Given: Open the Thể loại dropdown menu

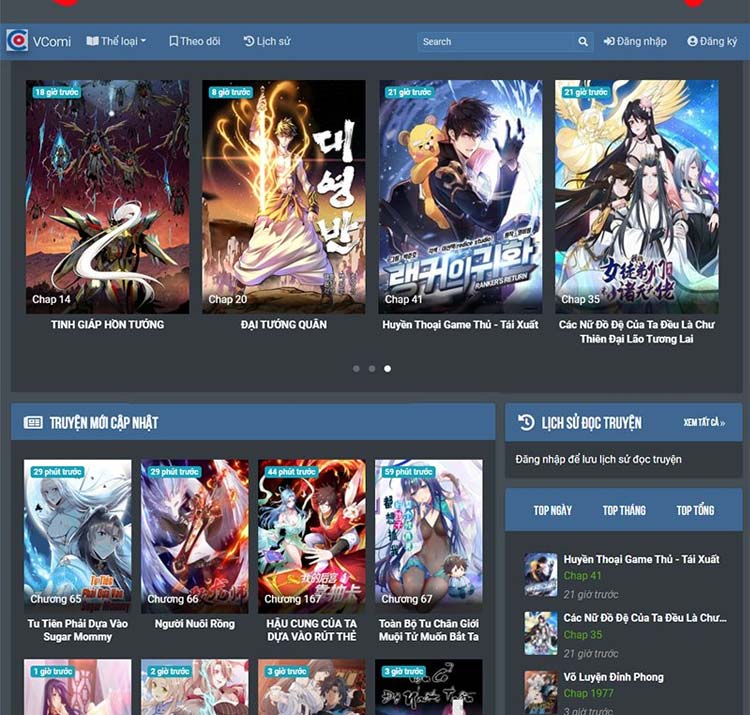Looking at the screenshot, I should (117, 42).
